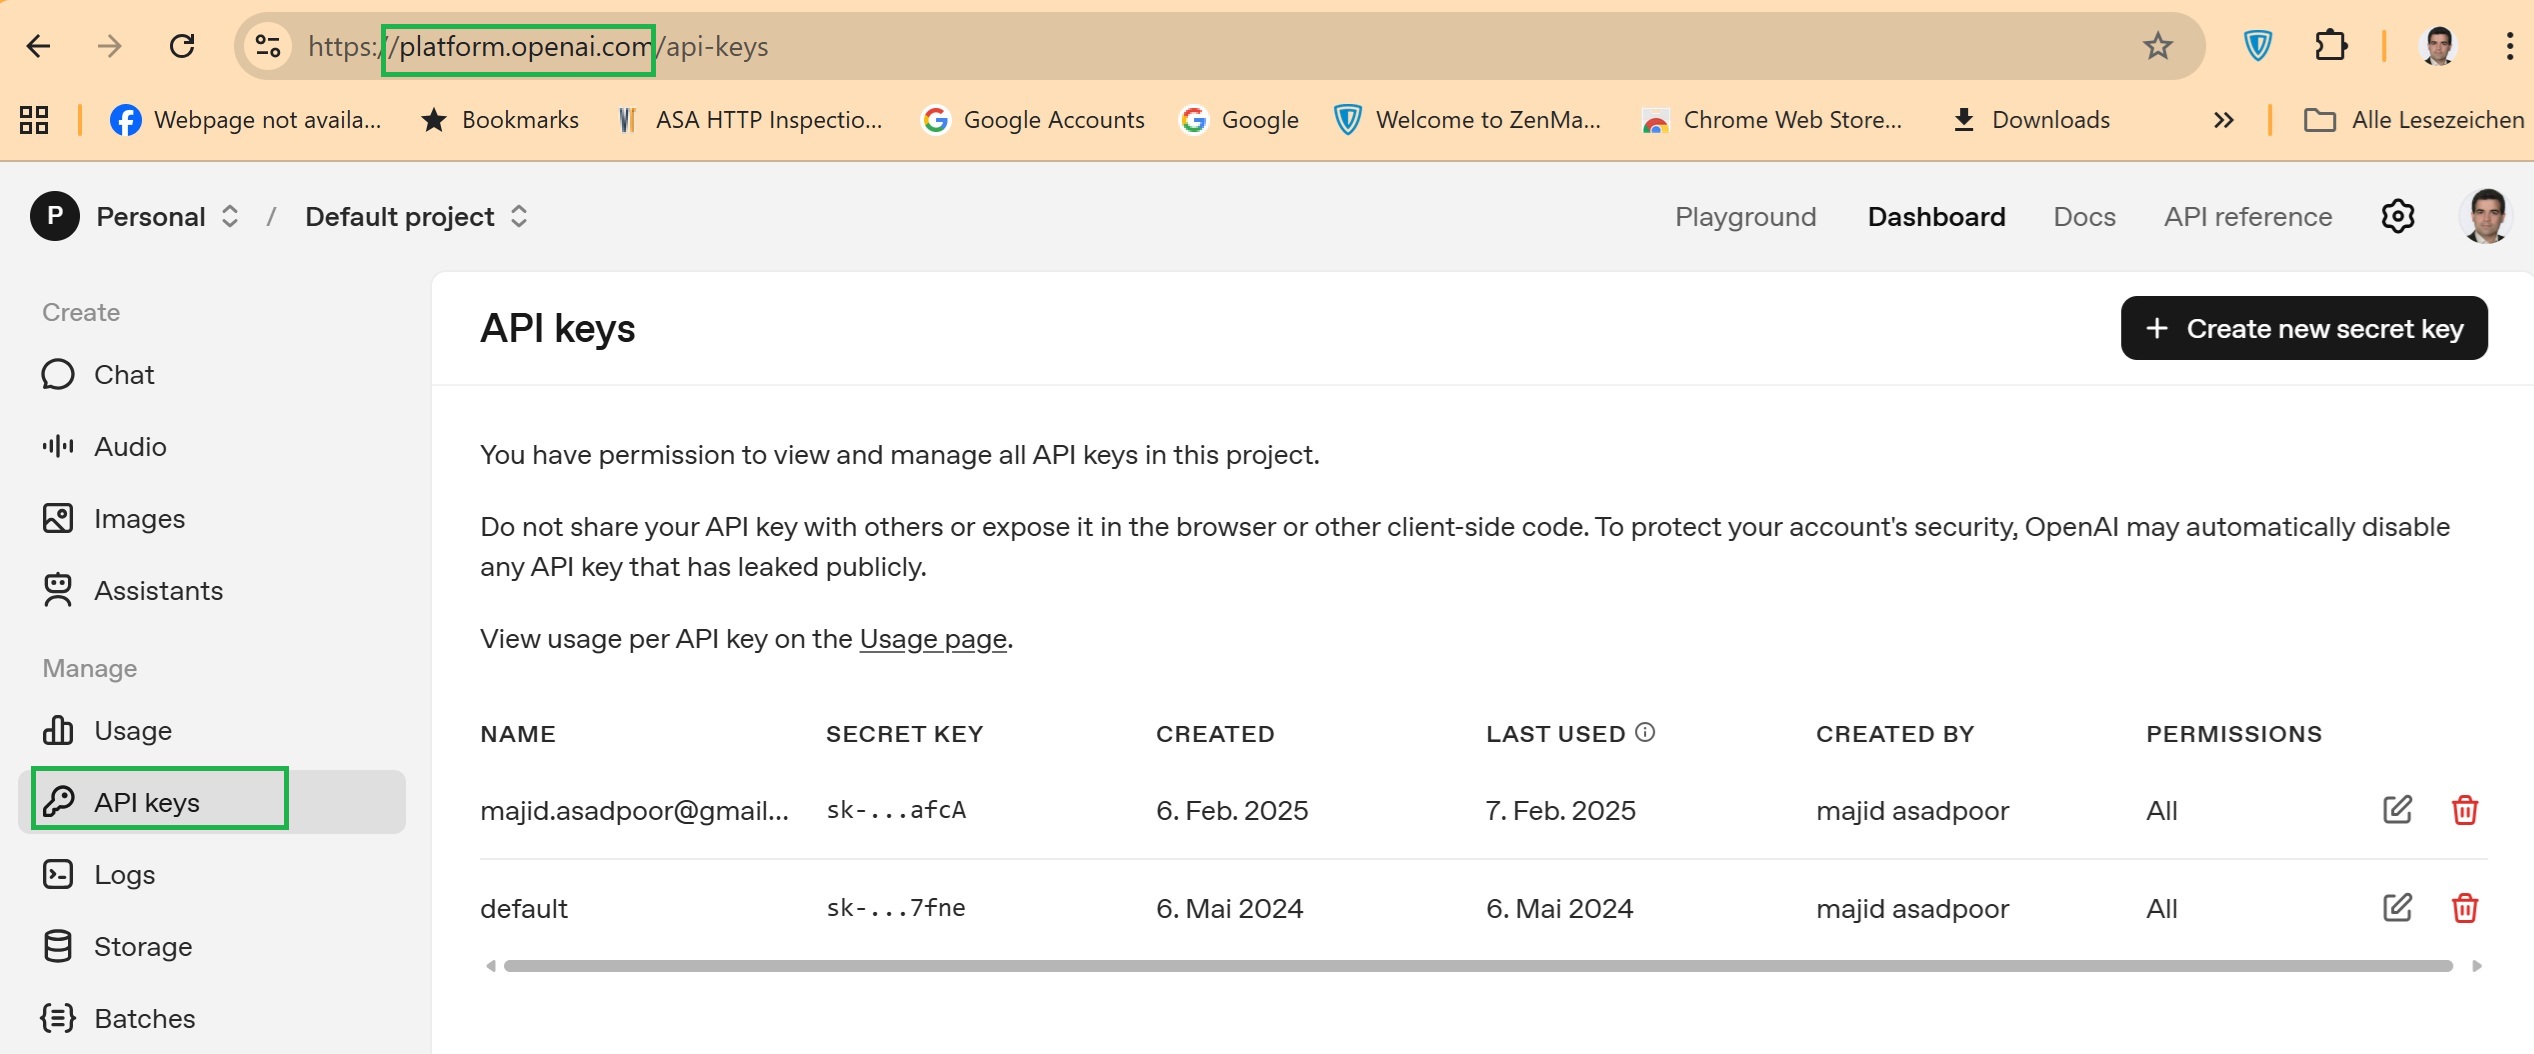This screenshot has height=1054, width=2534.
Task: Open the Usage page link
Action: point(933,639)
